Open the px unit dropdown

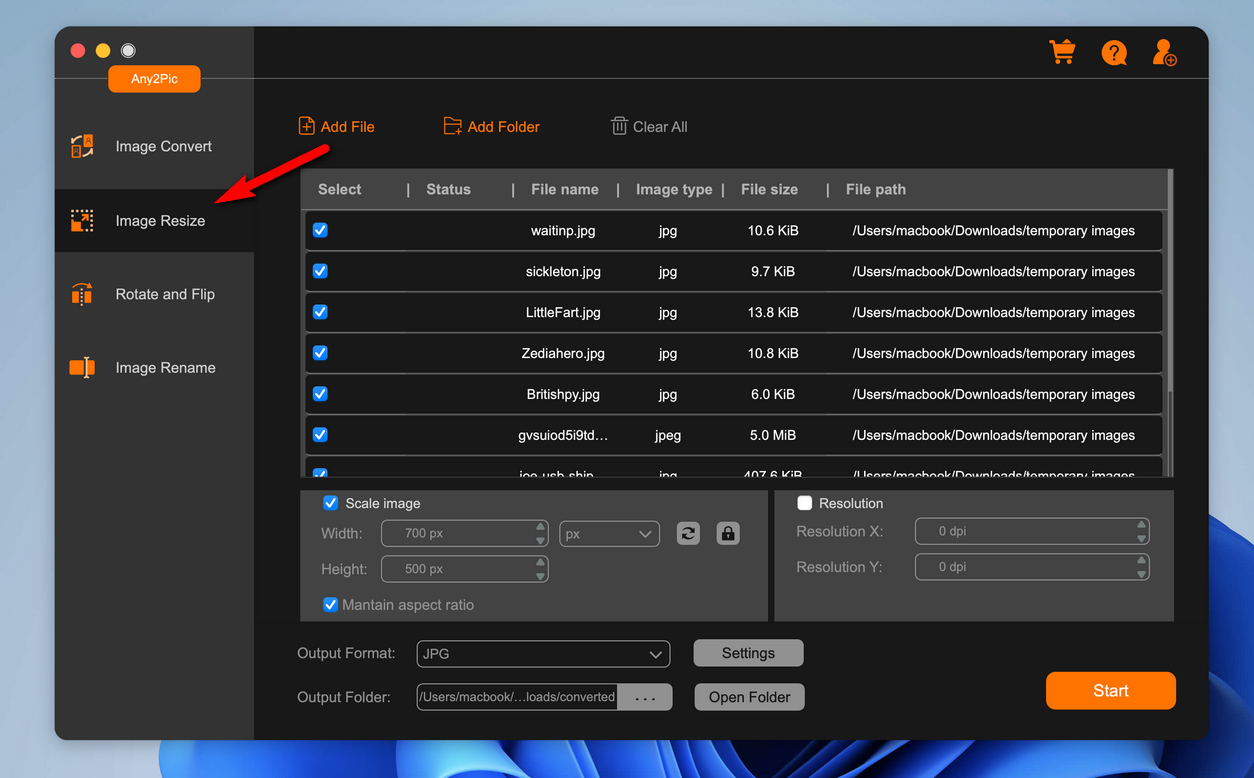point(609,533)
